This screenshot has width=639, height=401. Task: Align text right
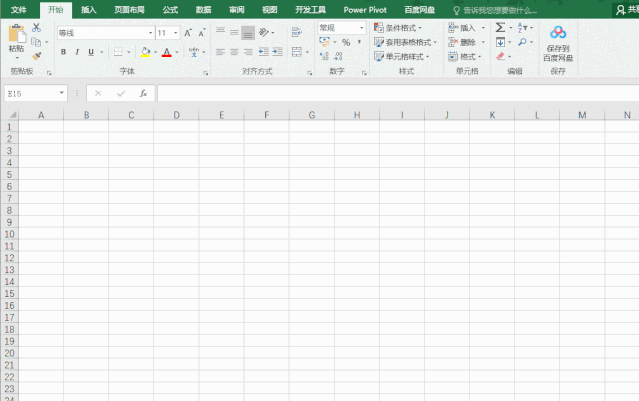coord(248,52)
